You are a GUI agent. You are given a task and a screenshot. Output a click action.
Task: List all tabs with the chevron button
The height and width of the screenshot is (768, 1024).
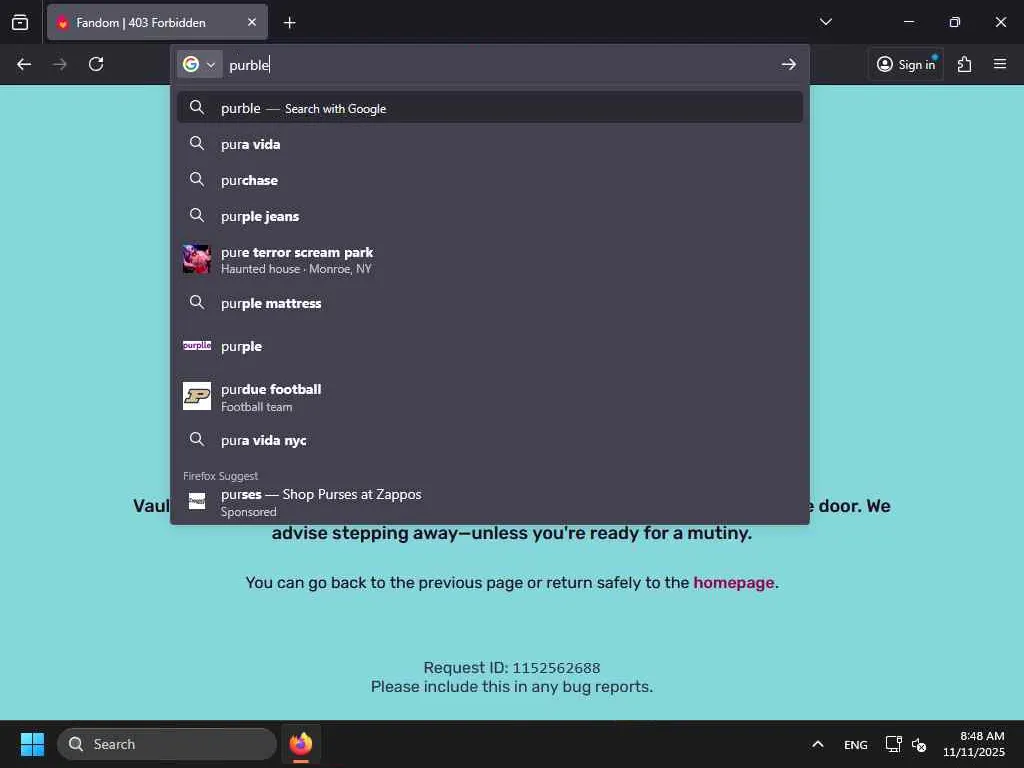825,22
